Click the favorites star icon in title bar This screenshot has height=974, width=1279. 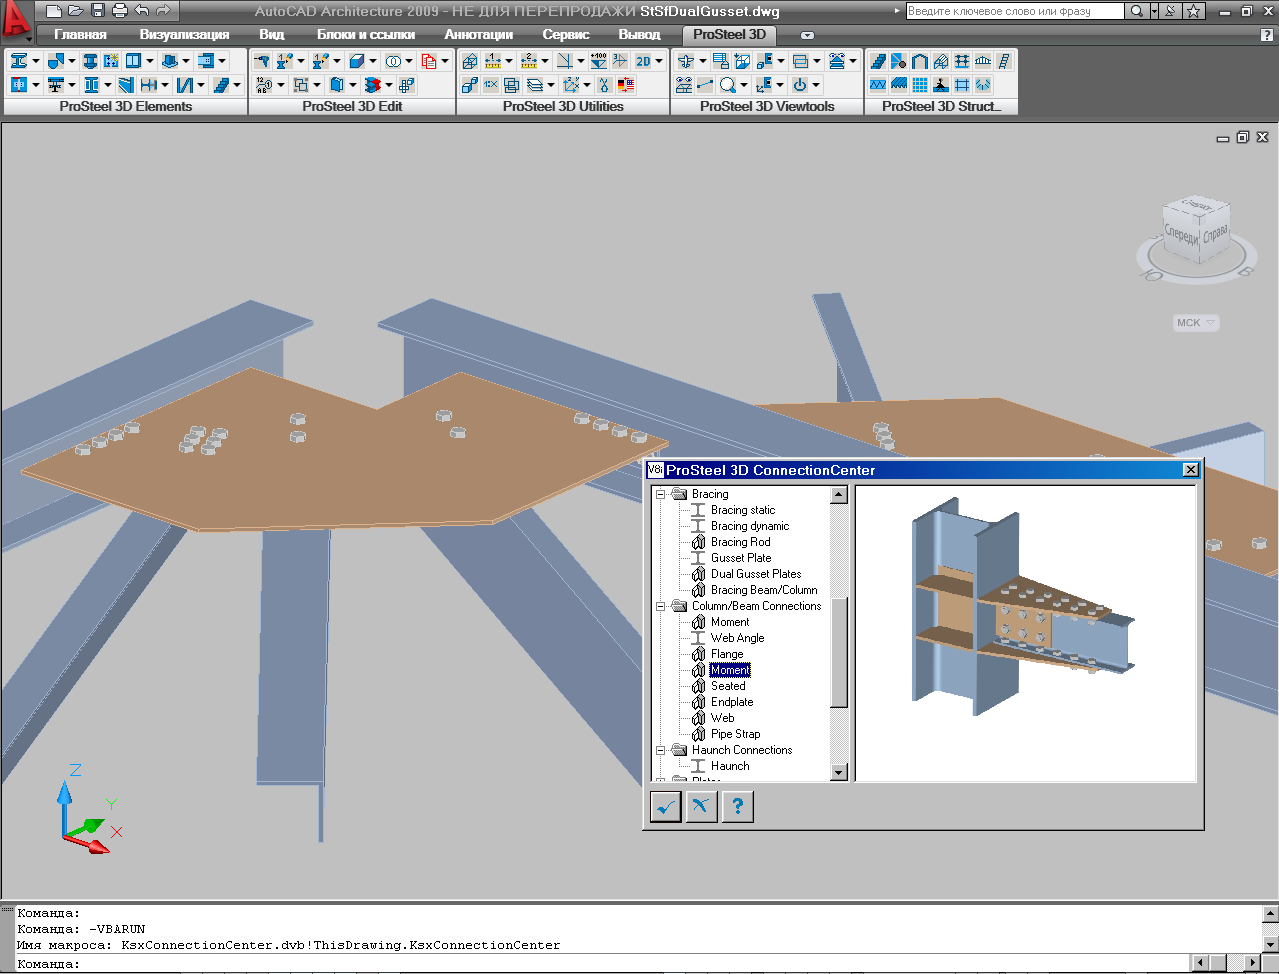click(x=1194, y=11)
